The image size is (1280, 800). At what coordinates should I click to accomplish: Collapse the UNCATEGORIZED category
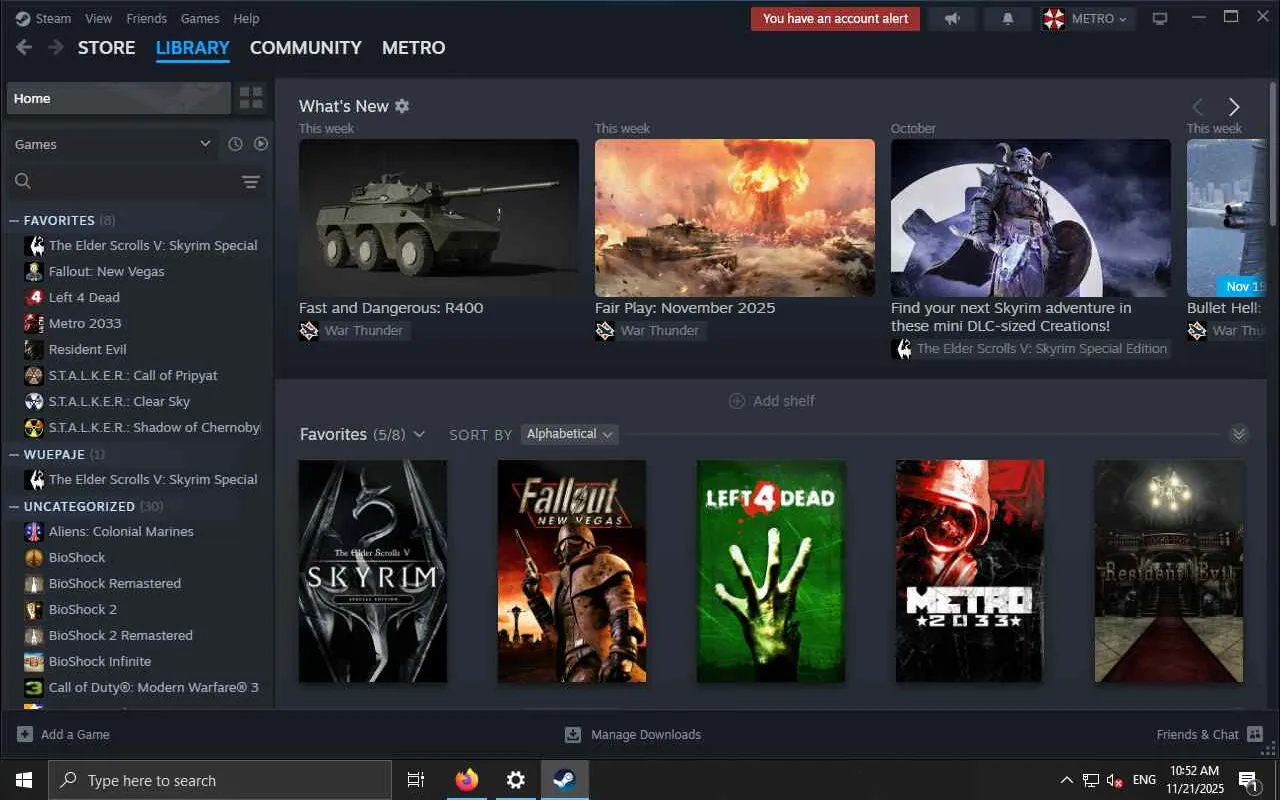(14, 506)
